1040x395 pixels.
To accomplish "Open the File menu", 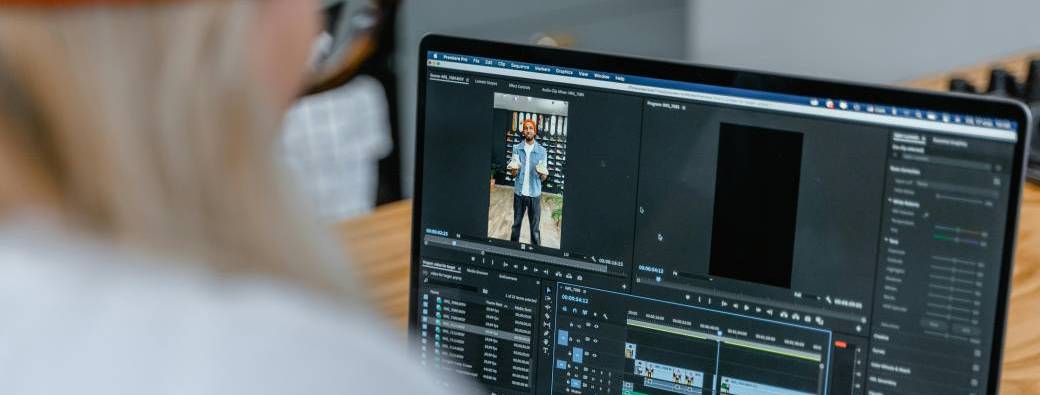I will (476, 60).
